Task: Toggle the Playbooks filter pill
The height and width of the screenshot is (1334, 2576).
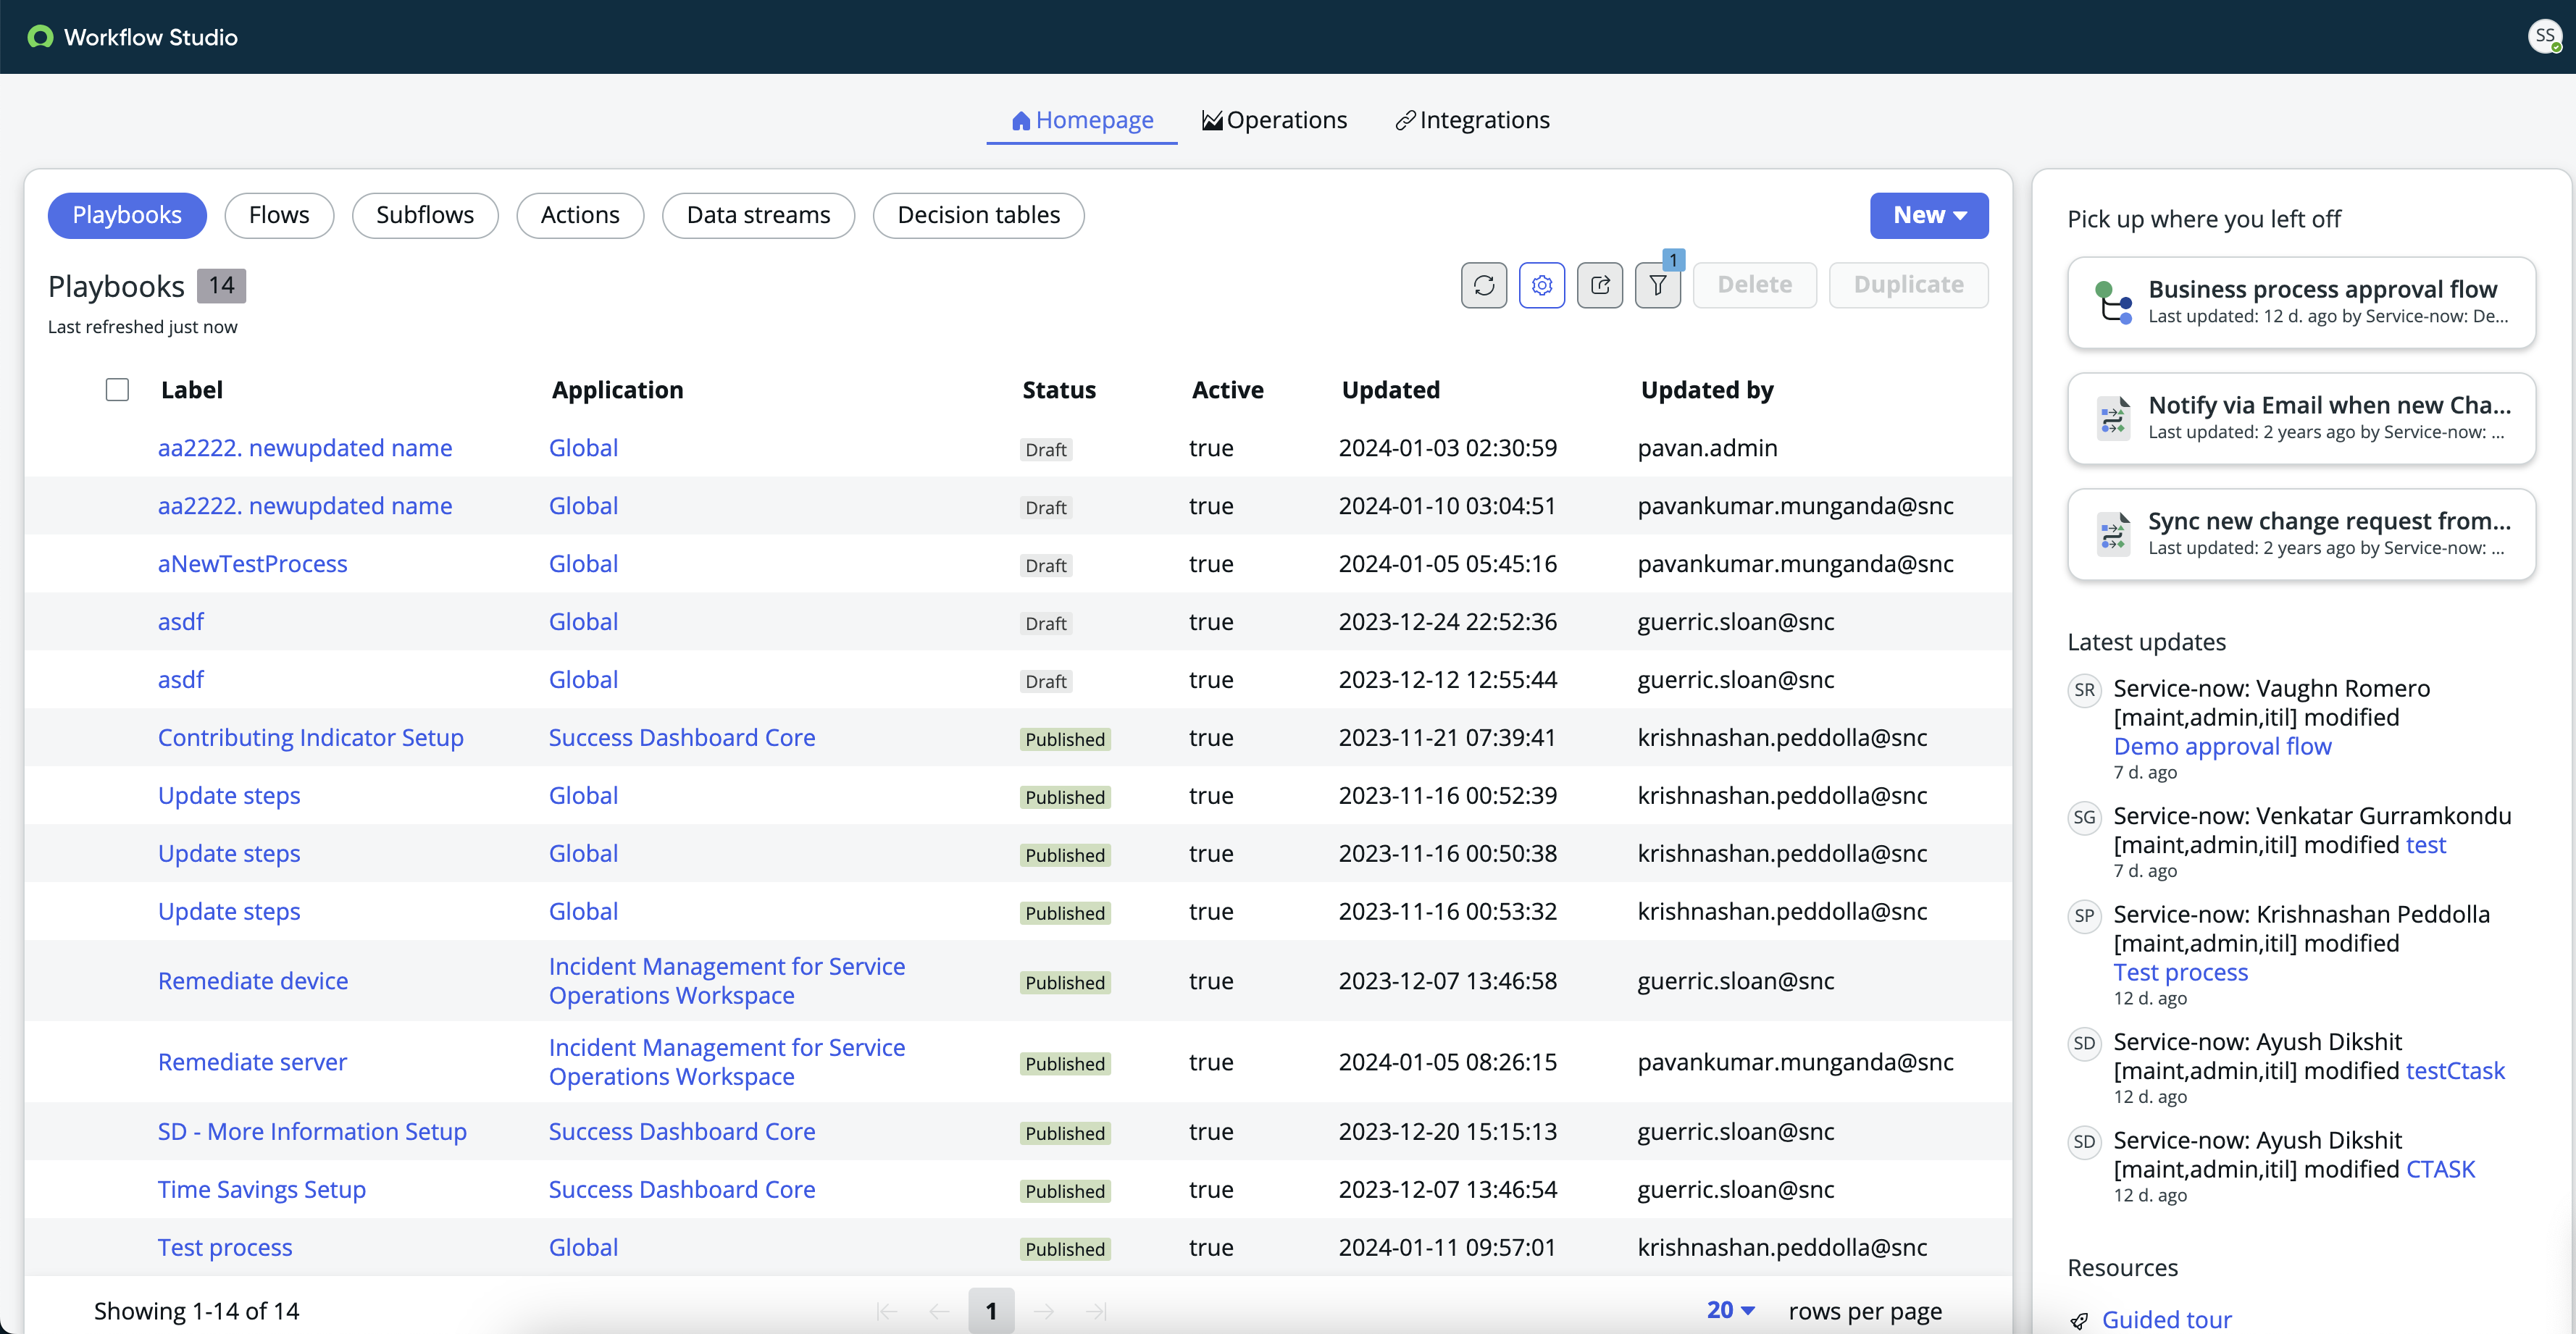Action: tap(126, 215)
